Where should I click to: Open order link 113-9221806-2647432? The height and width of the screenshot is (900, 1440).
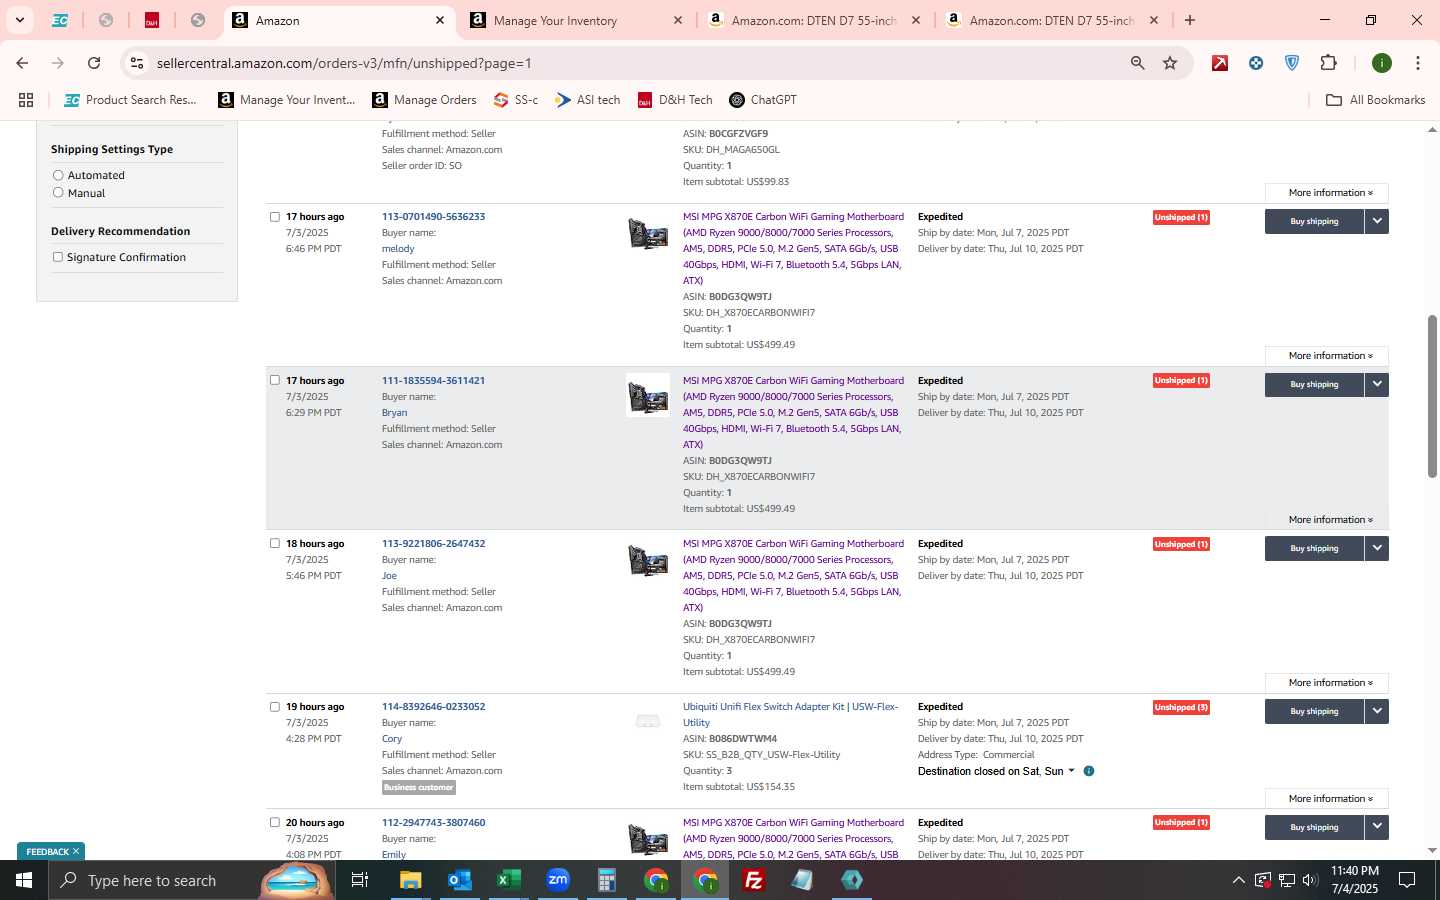(433, 544)
